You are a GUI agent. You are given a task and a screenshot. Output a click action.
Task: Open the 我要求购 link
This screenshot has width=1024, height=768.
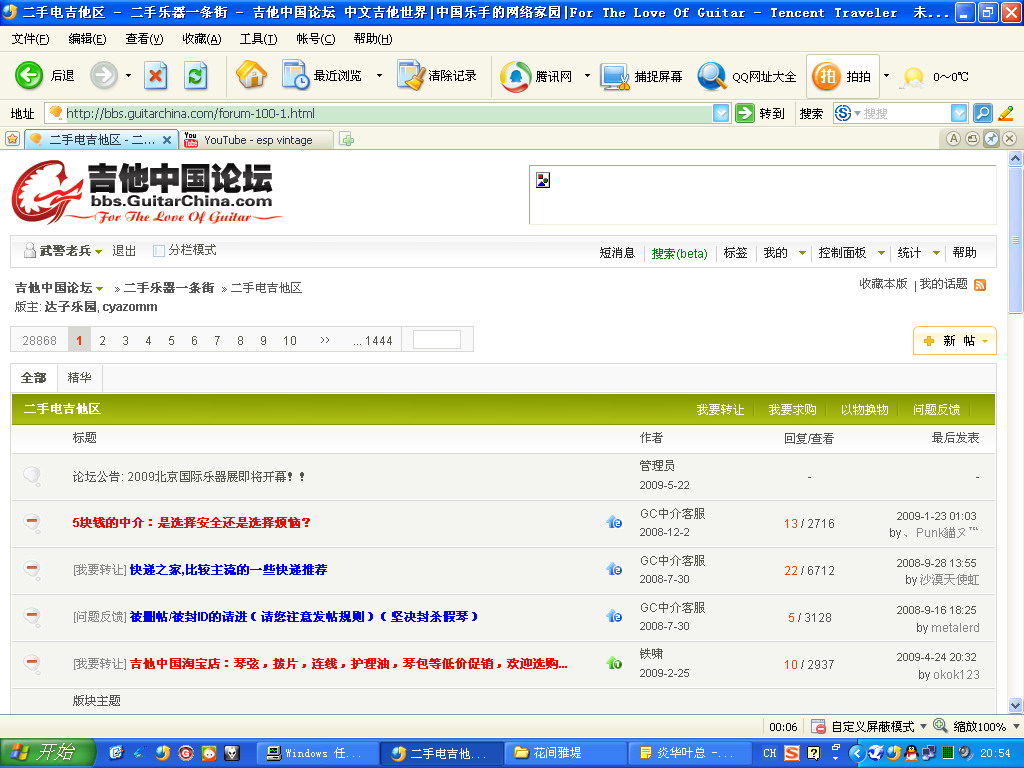coord(792,410)
